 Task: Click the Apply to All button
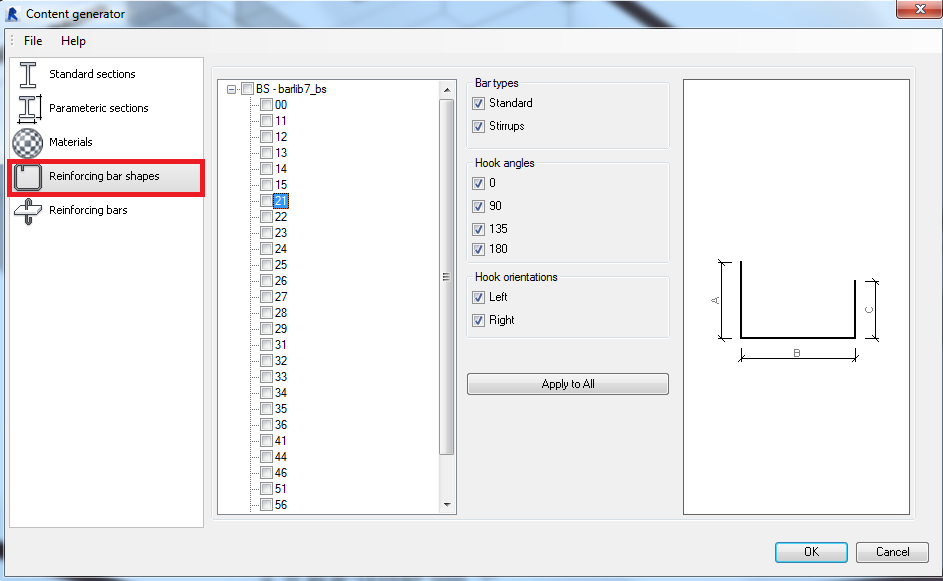coord(567,383)
